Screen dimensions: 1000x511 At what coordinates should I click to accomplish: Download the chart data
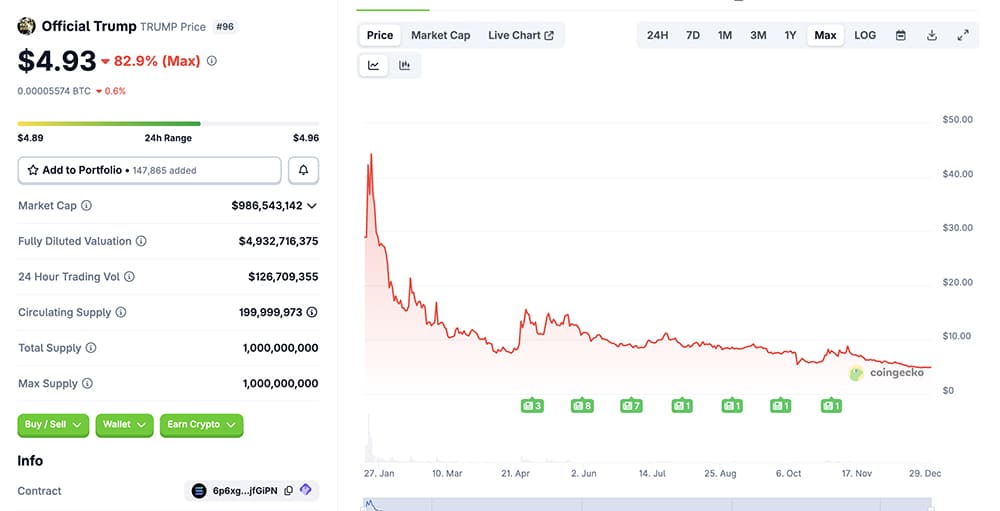932,35
